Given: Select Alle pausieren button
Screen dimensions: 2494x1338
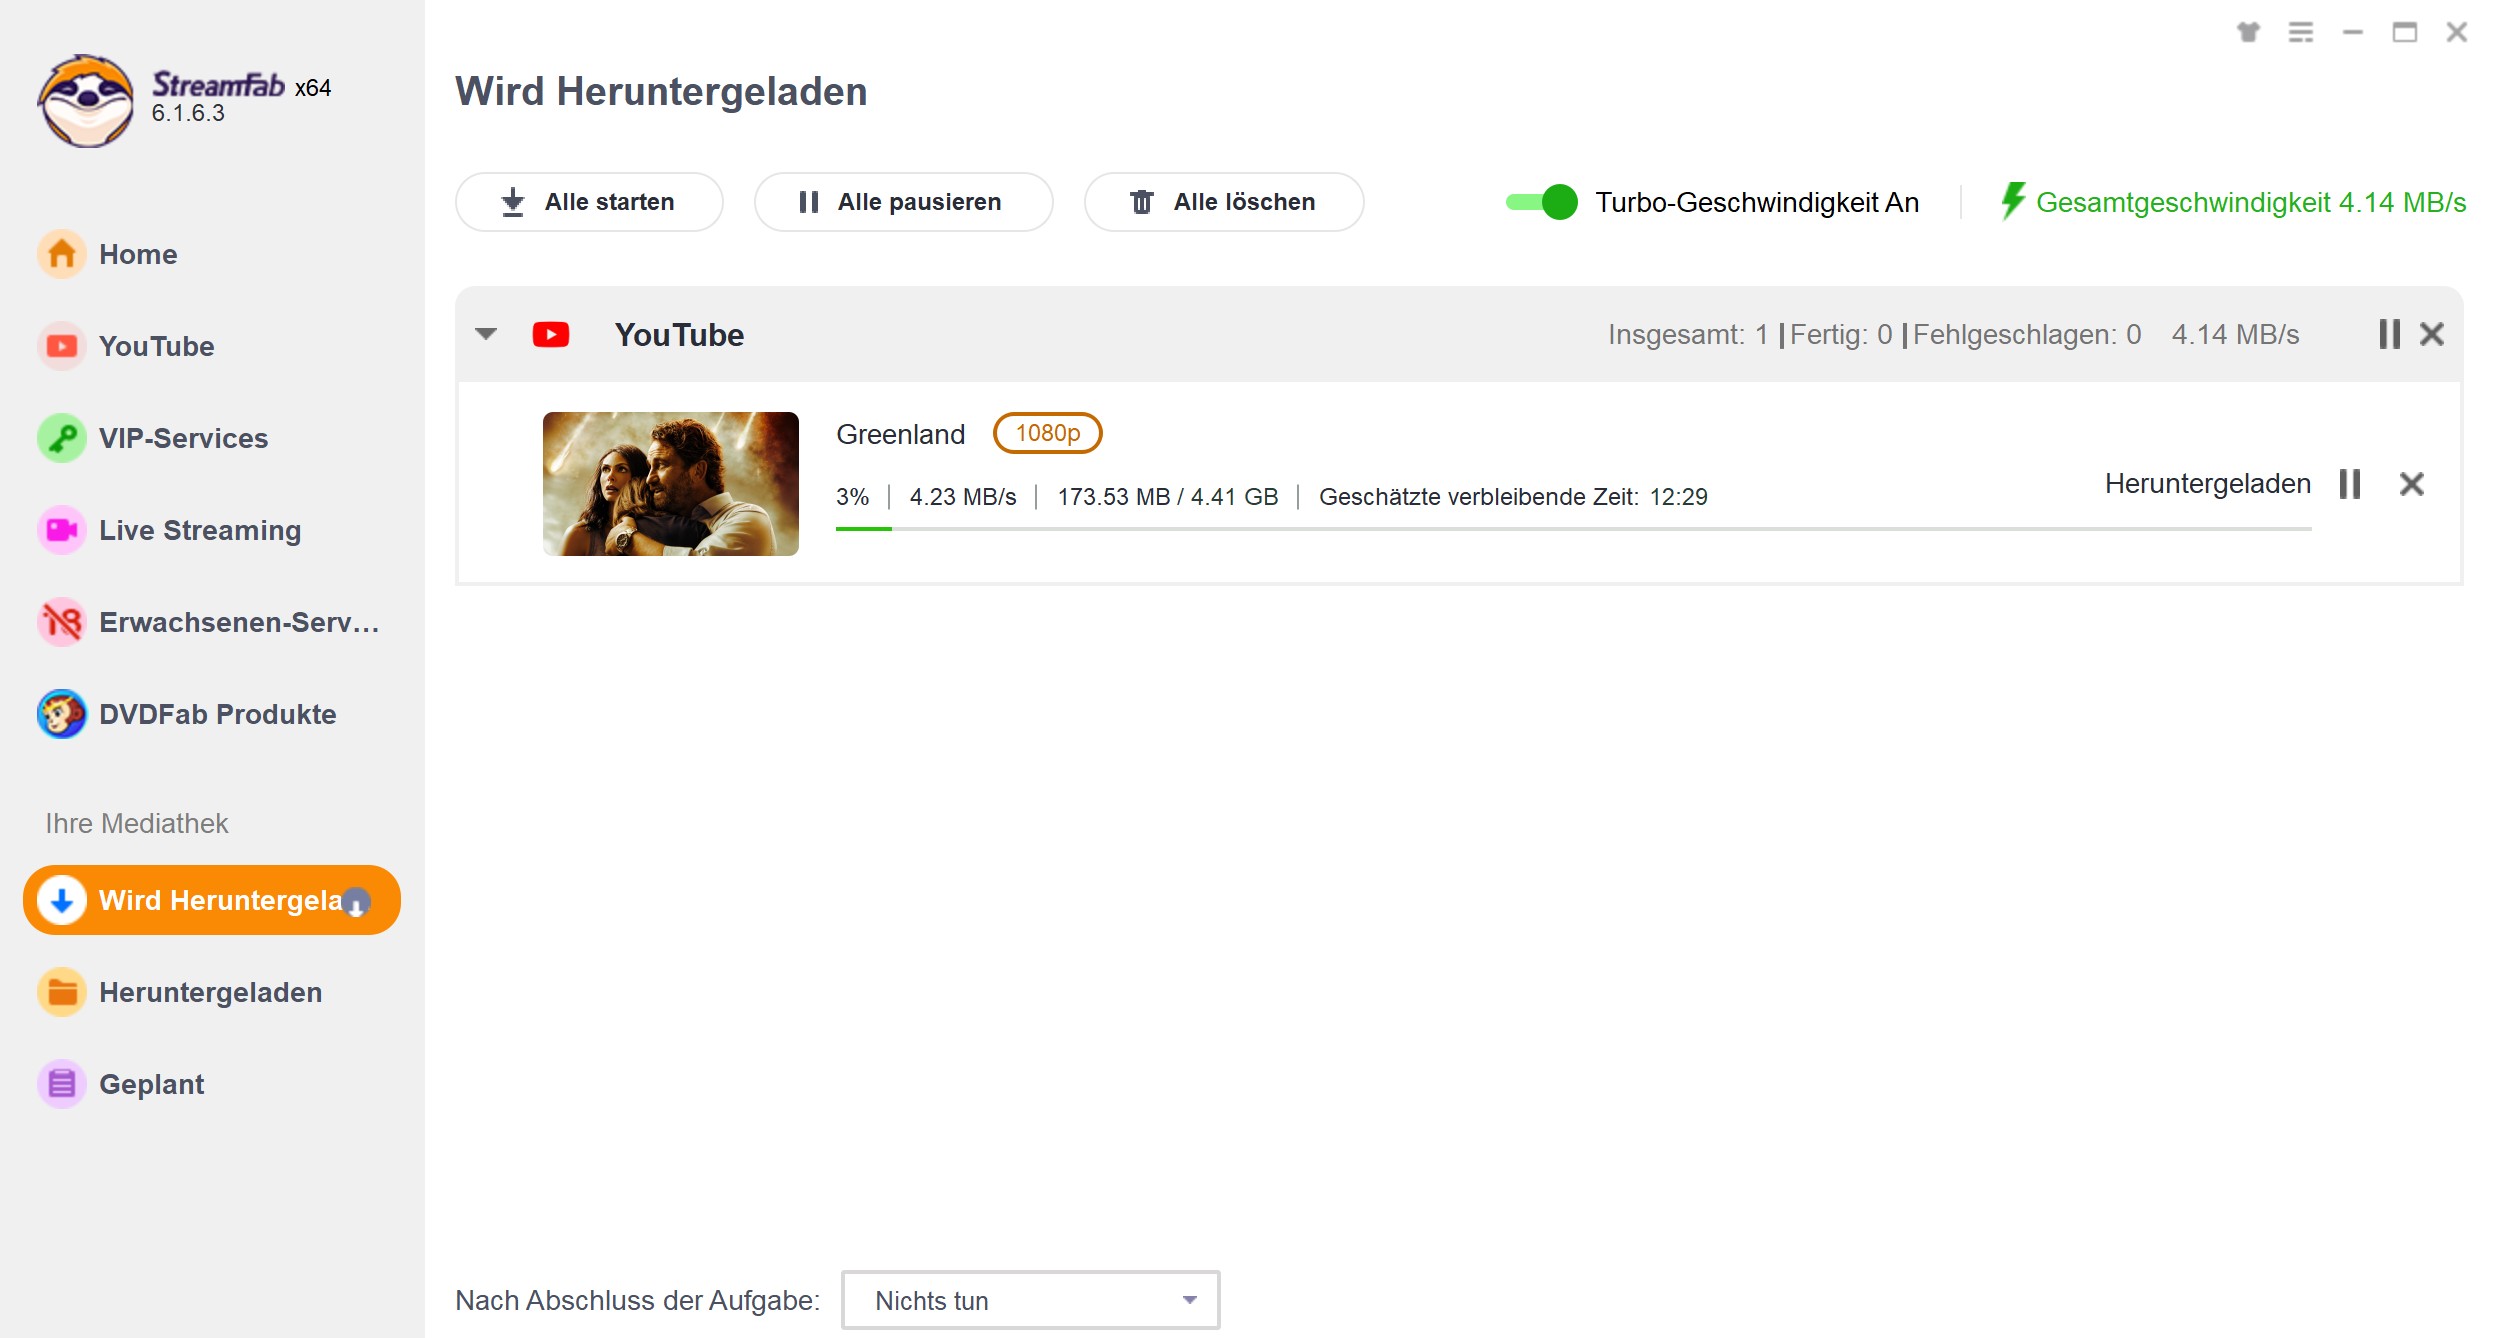Looking at the screenshot, I should tap(904, 203).
